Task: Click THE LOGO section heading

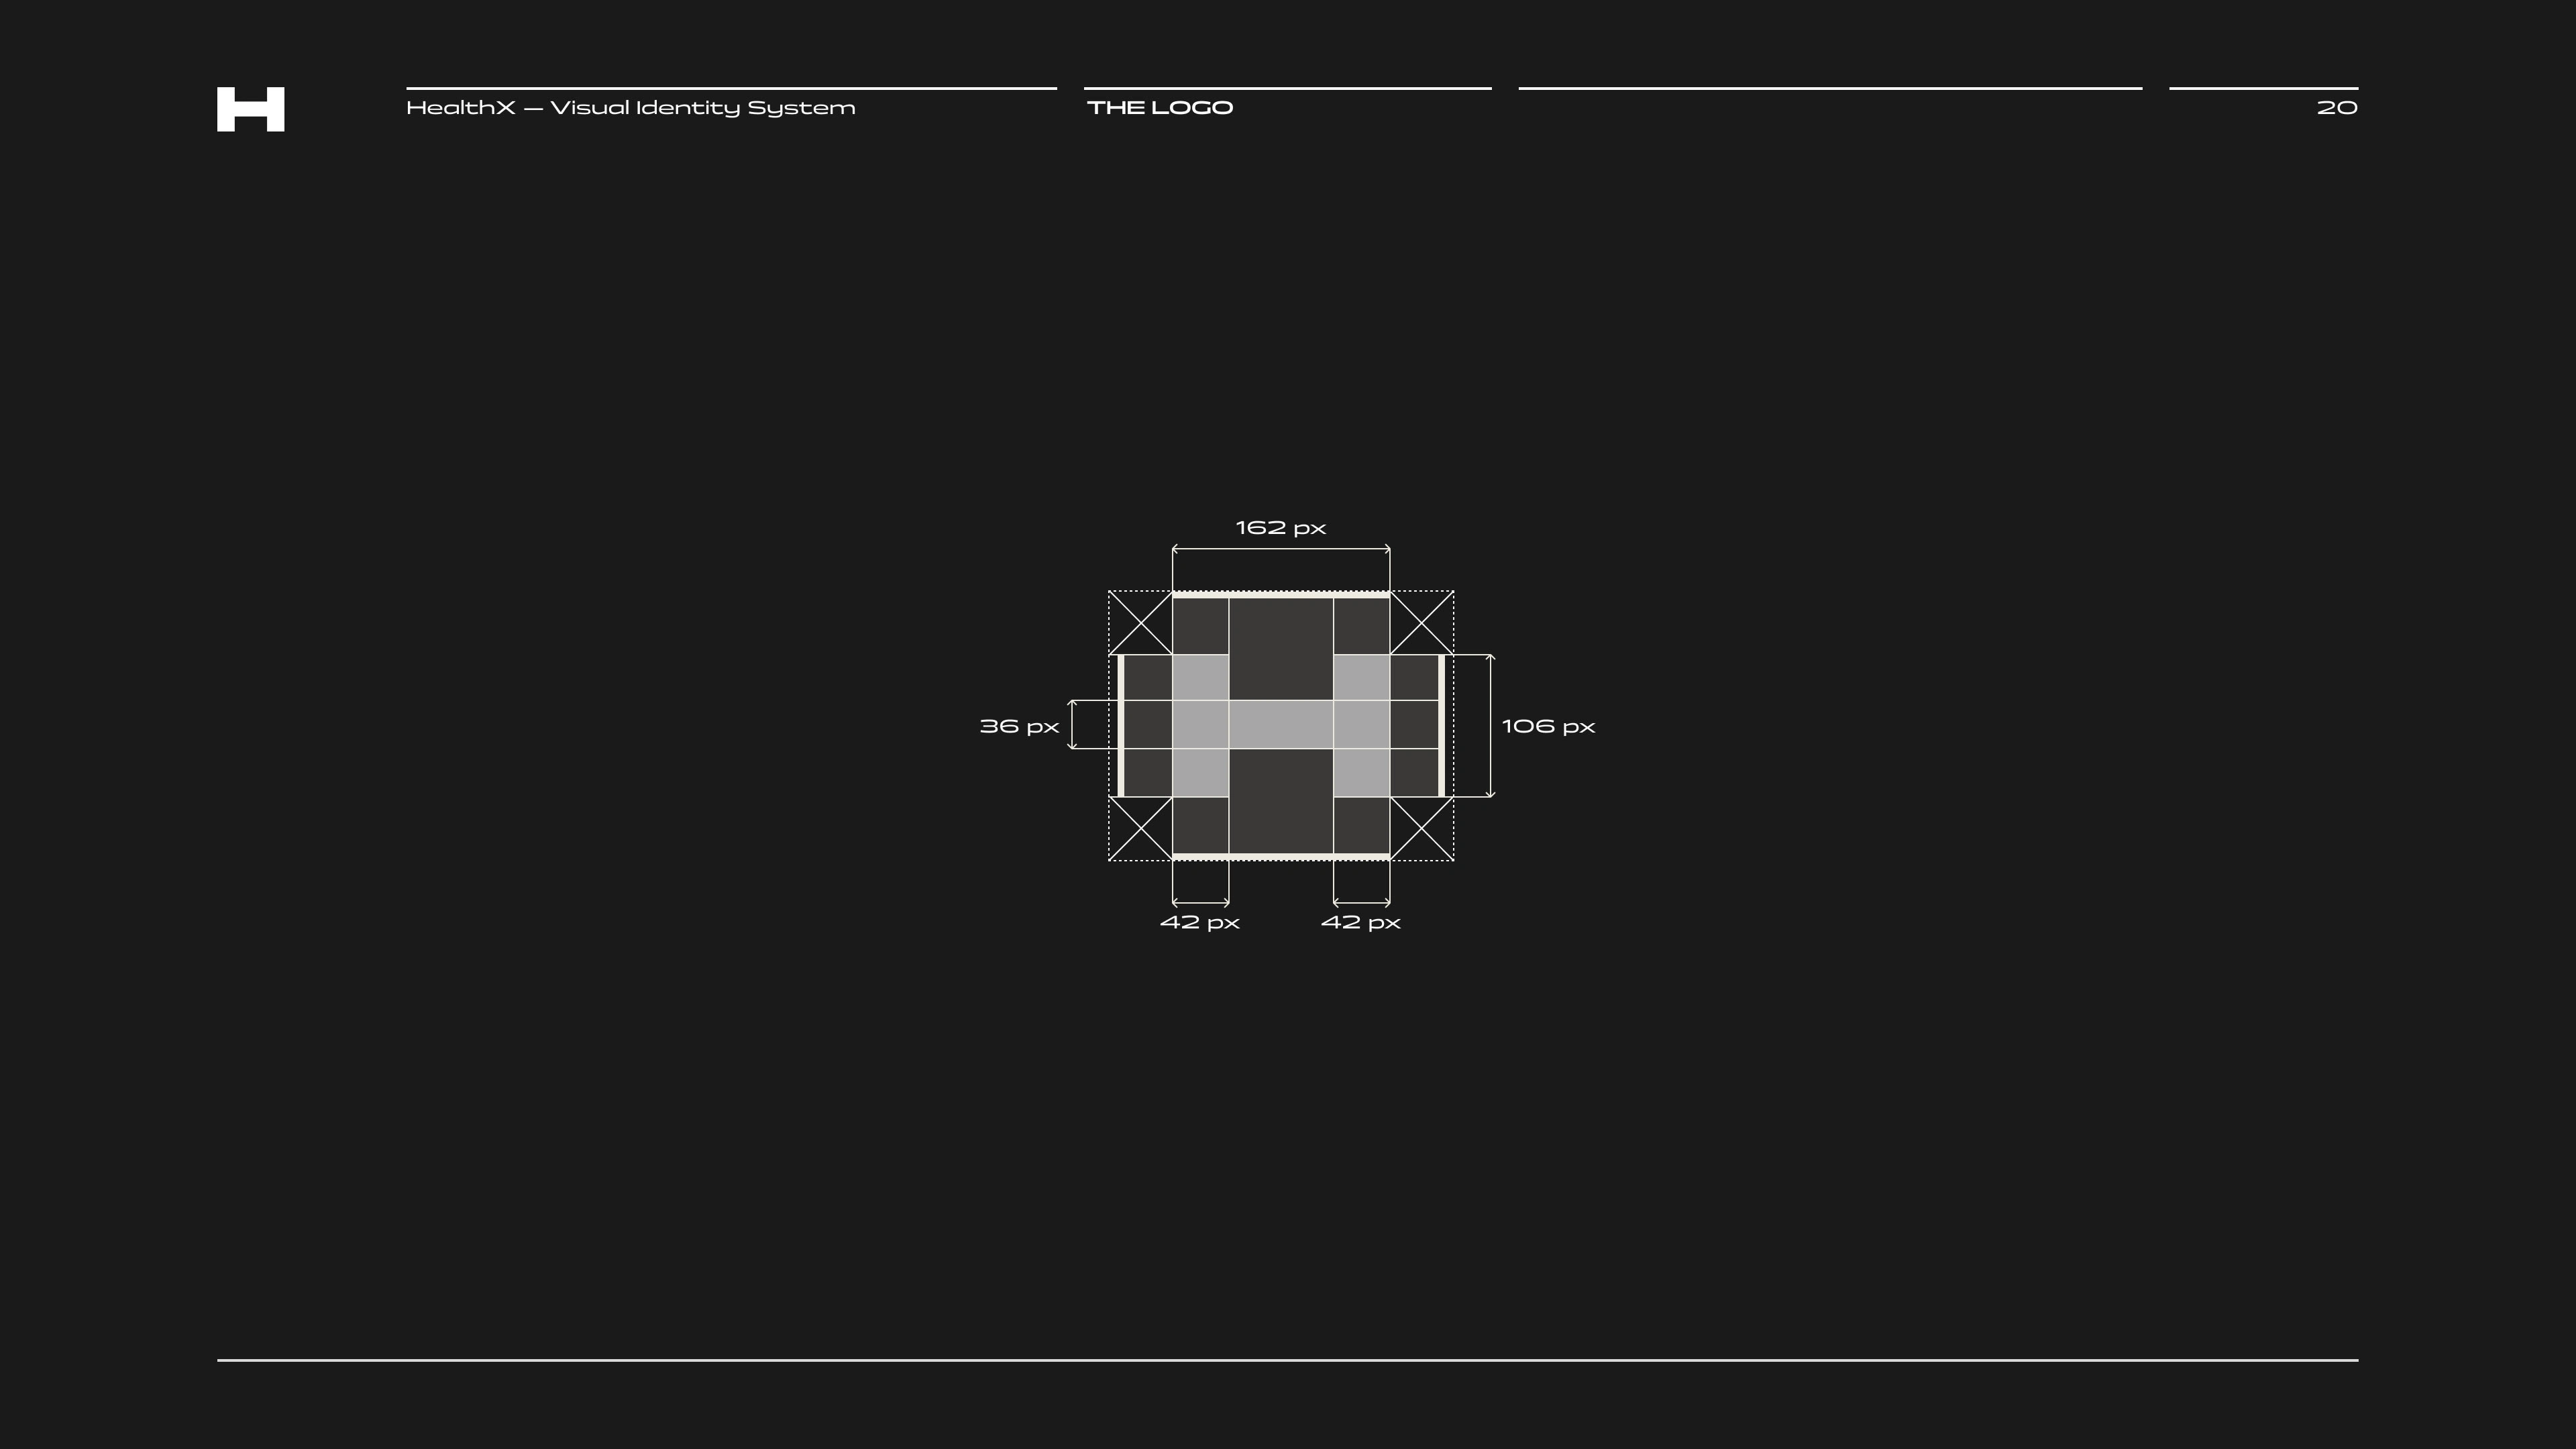Action: point(1160,108)
